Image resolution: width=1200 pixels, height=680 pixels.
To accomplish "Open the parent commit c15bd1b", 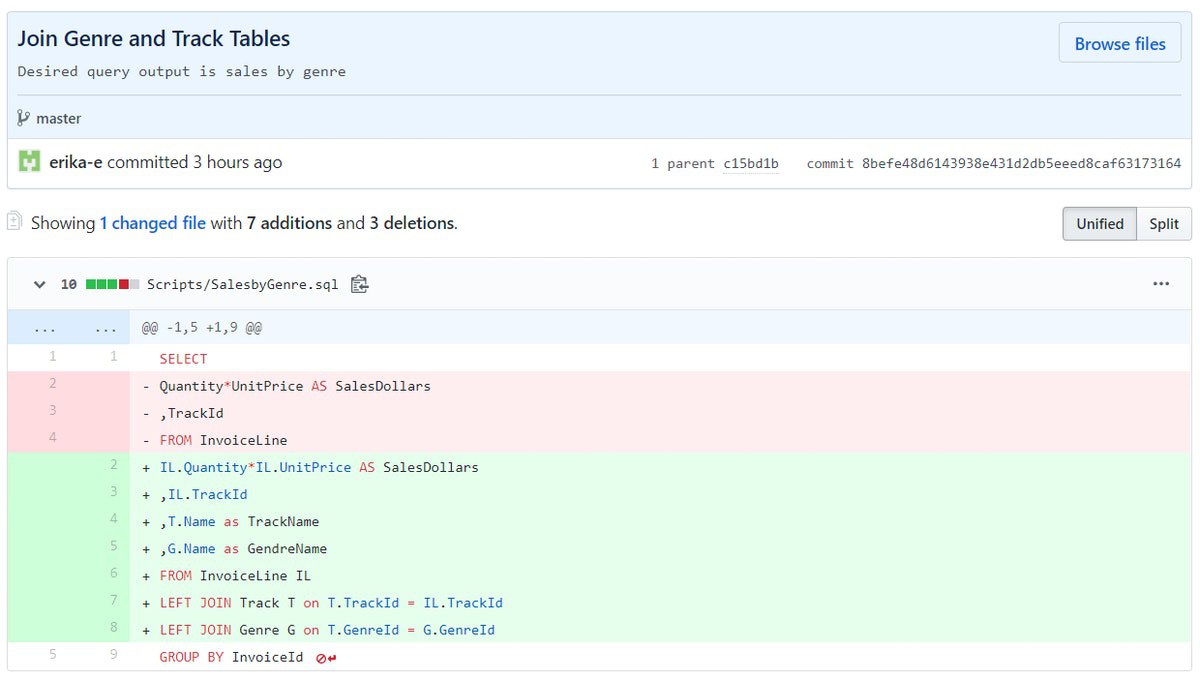I will (x=750, y=163).
